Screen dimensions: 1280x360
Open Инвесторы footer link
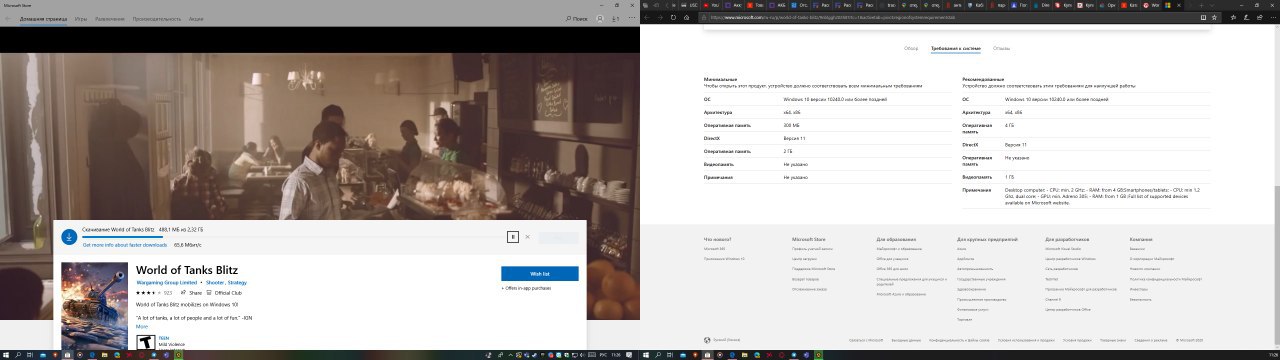(1138, 289)
